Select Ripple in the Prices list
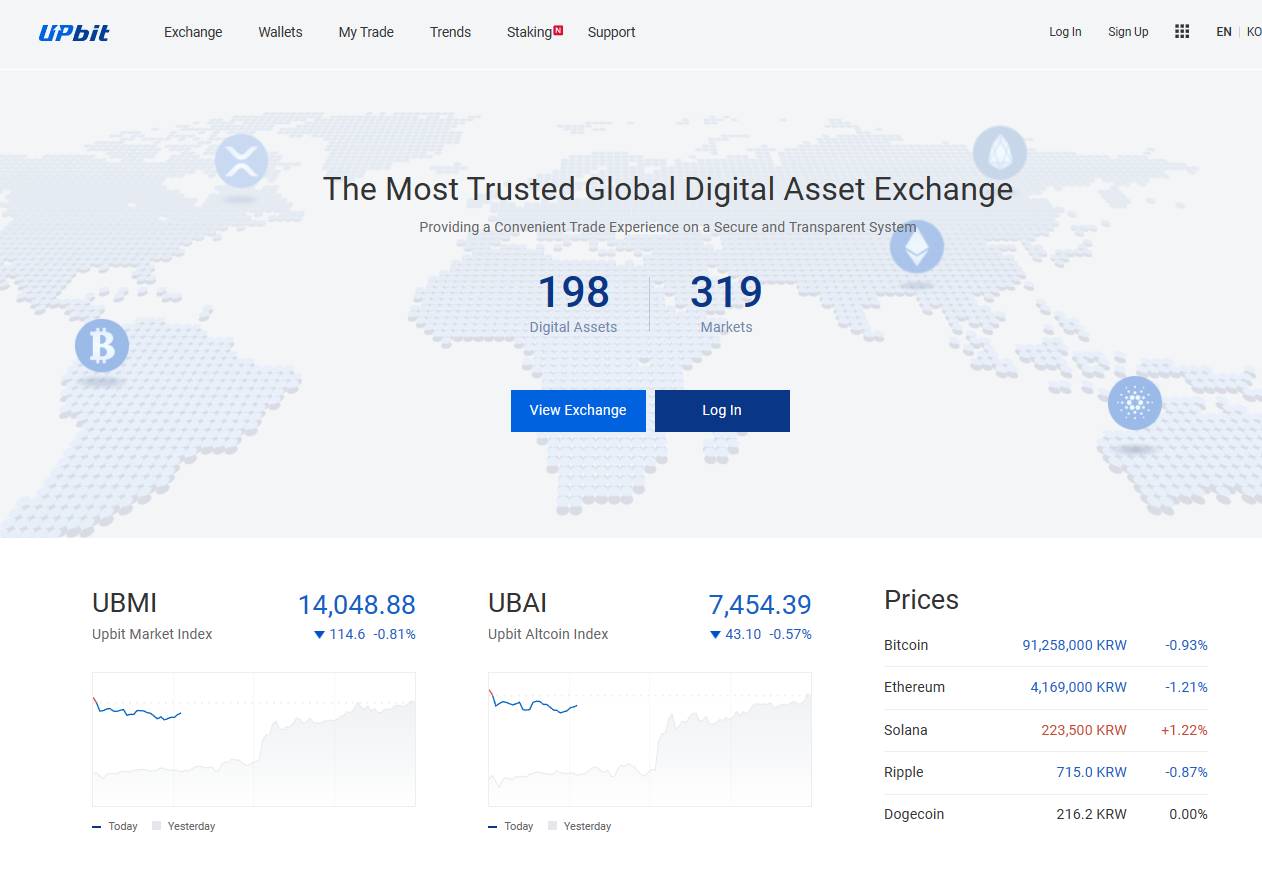 coord(1046,772)
